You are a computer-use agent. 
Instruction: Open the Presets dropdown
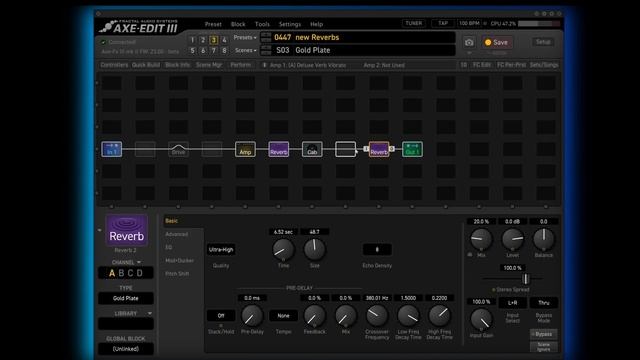tap(245, 38)
